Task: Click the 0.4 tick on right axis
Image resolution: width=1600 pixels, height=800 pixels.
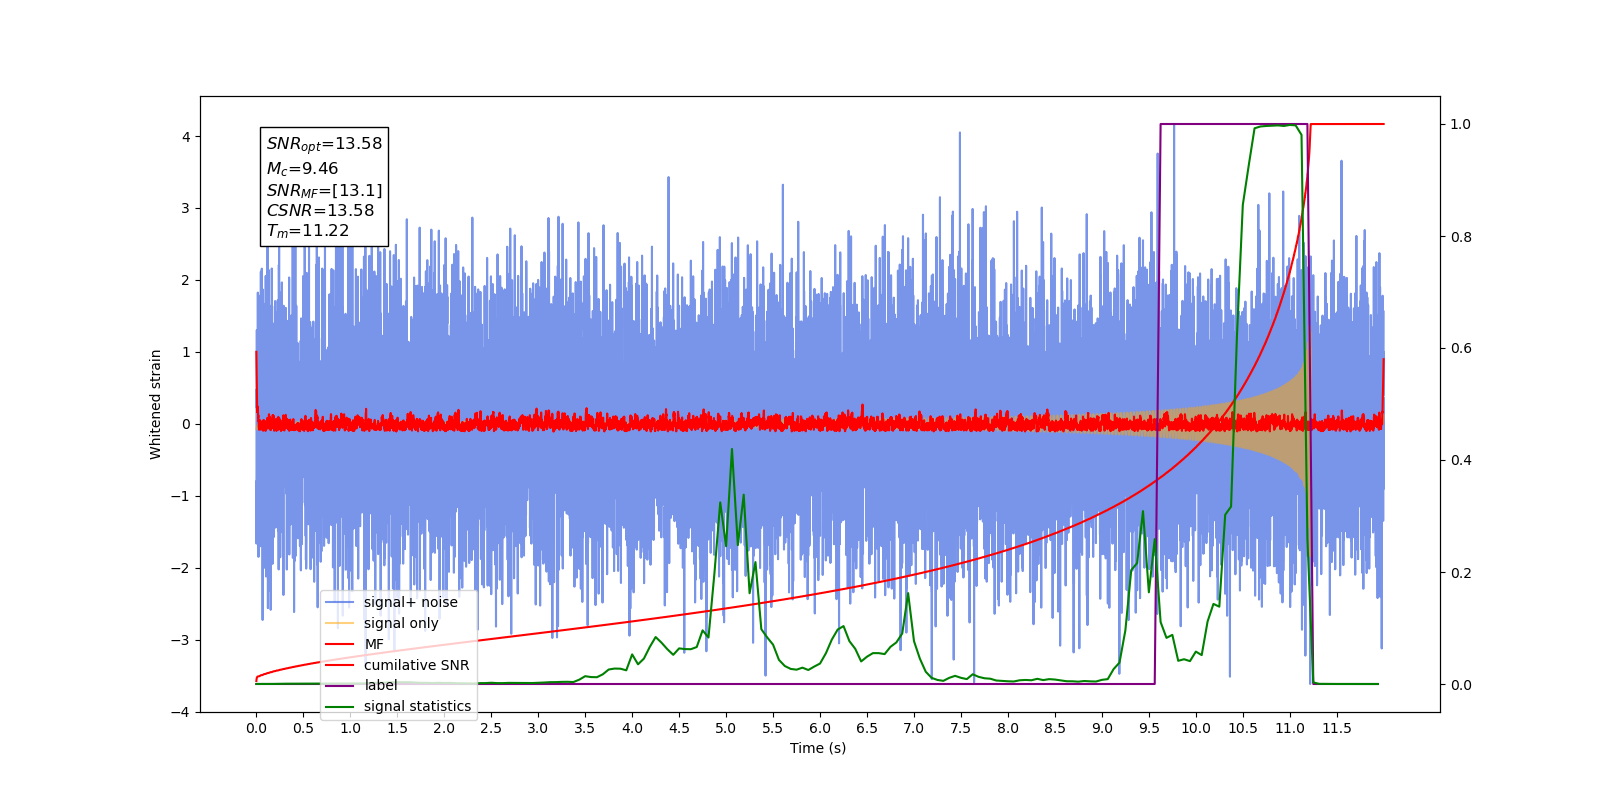Action: click(x=1461, y=461)
